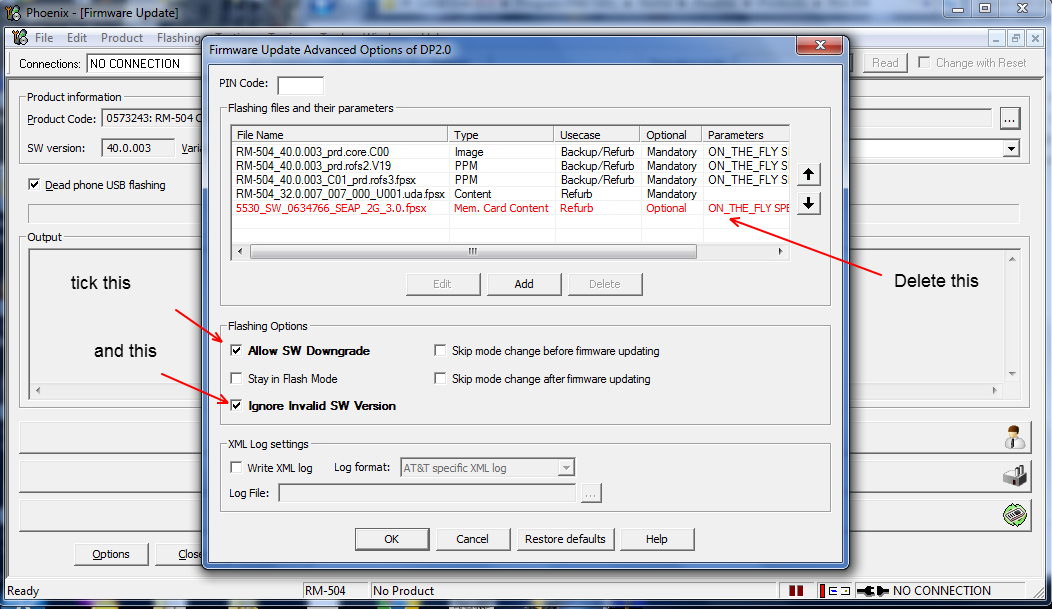
Task: Move selected file down with arrow button
Action: tap(808, 203)
